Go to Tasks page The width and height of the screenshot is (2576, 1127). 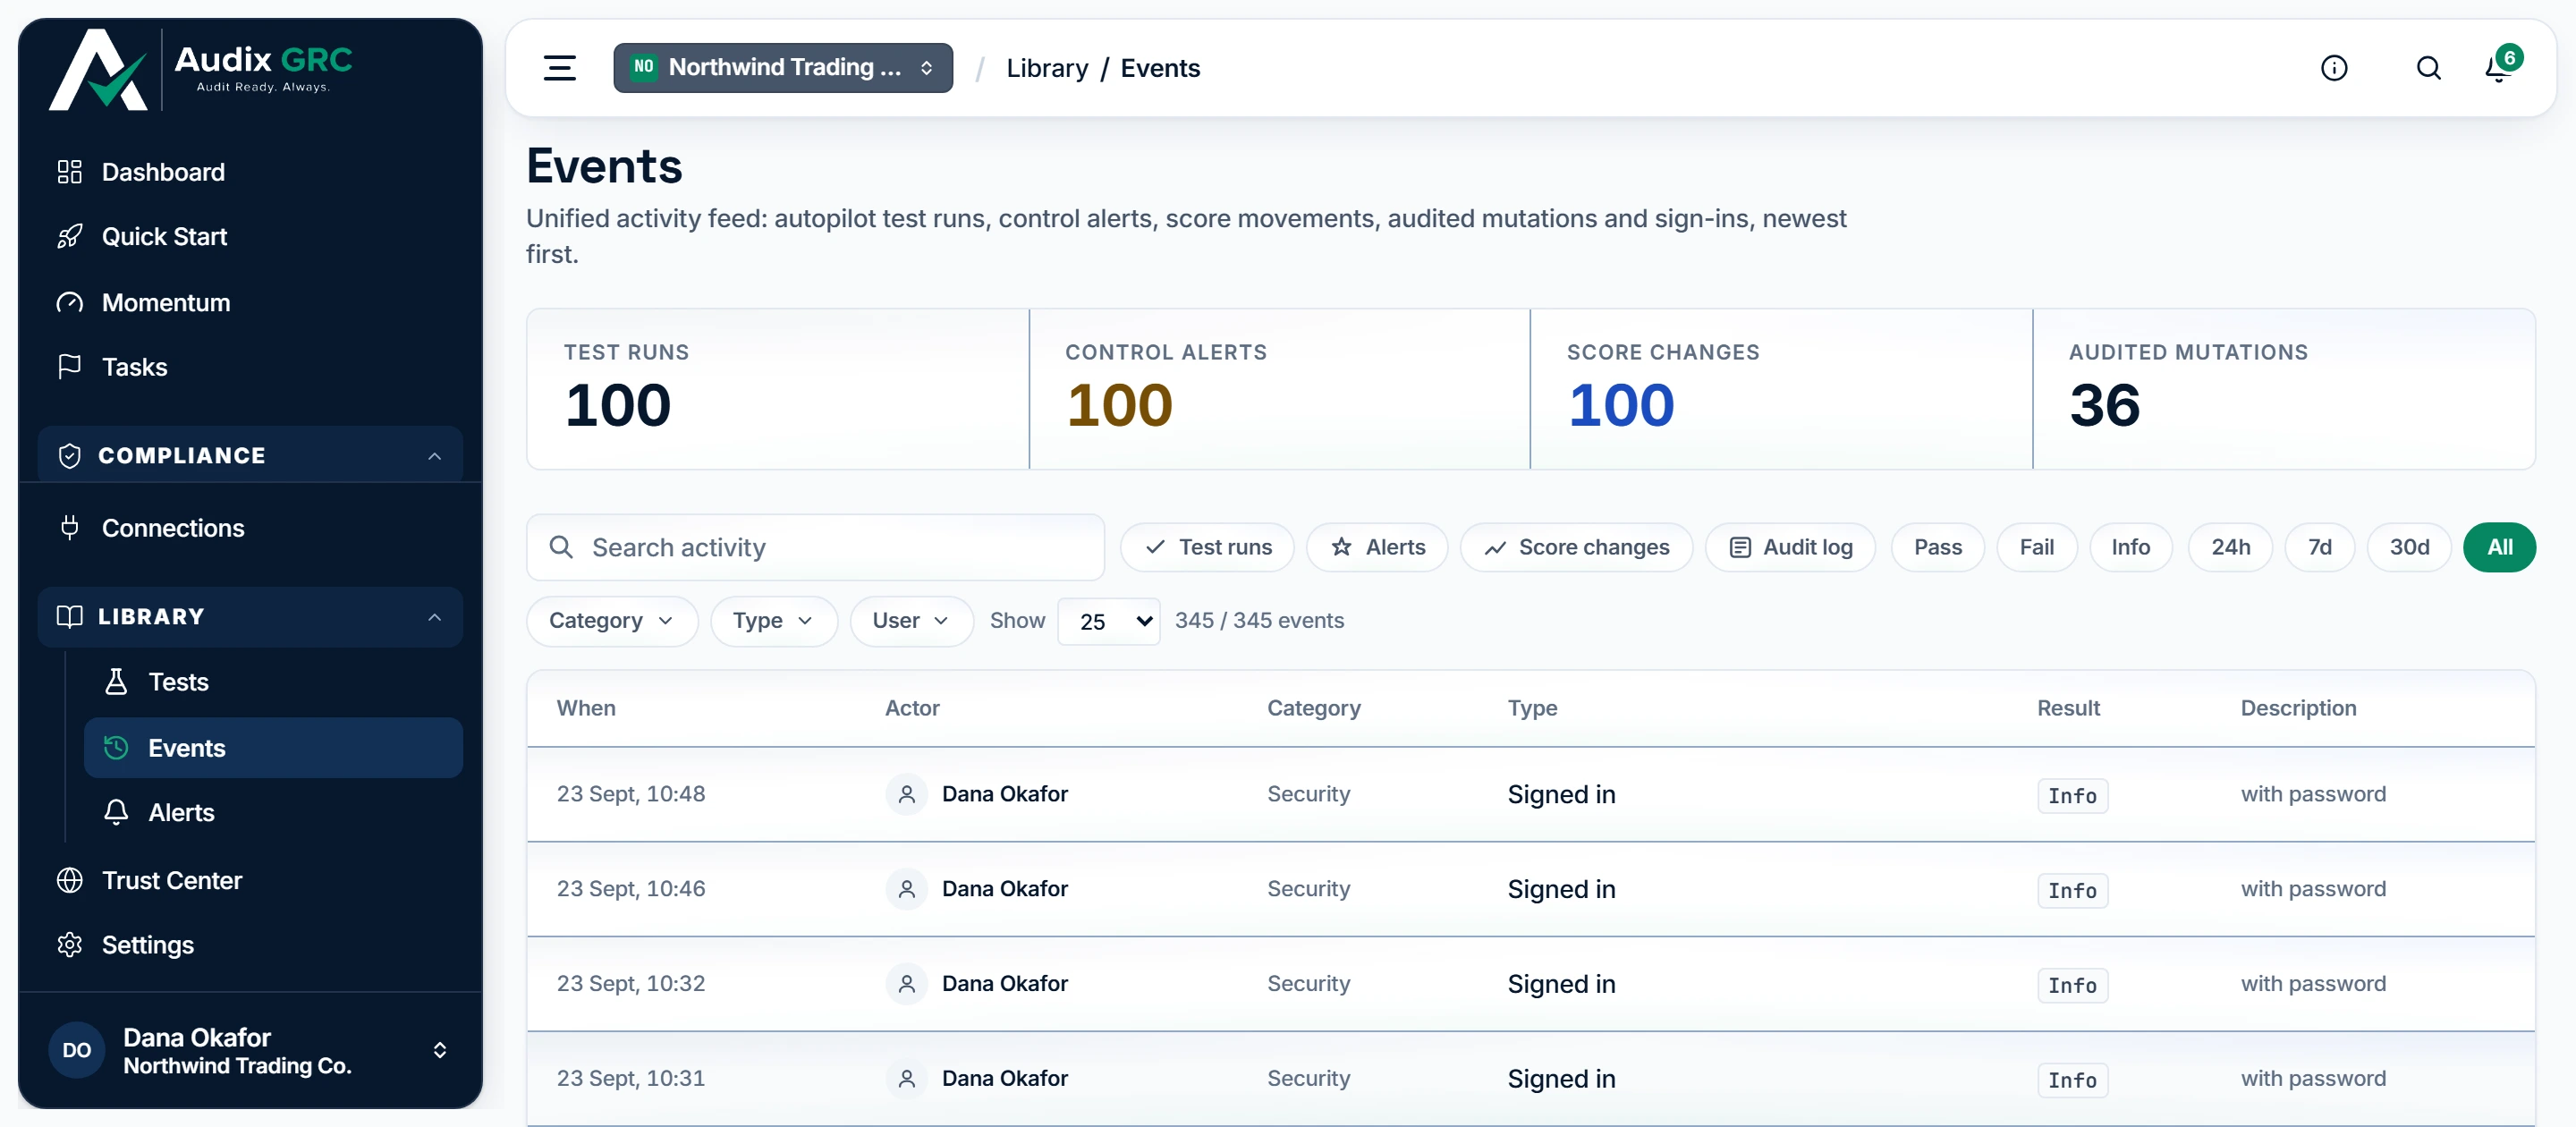coord(250,367)
